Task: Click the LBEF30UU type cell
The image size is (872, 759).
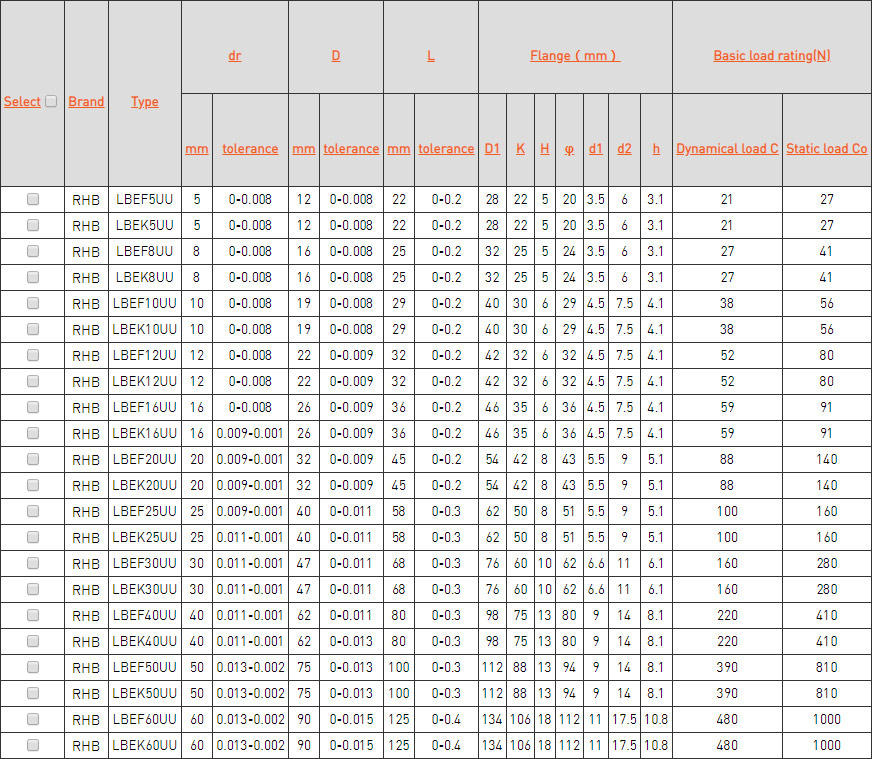Action: (145, 563)
